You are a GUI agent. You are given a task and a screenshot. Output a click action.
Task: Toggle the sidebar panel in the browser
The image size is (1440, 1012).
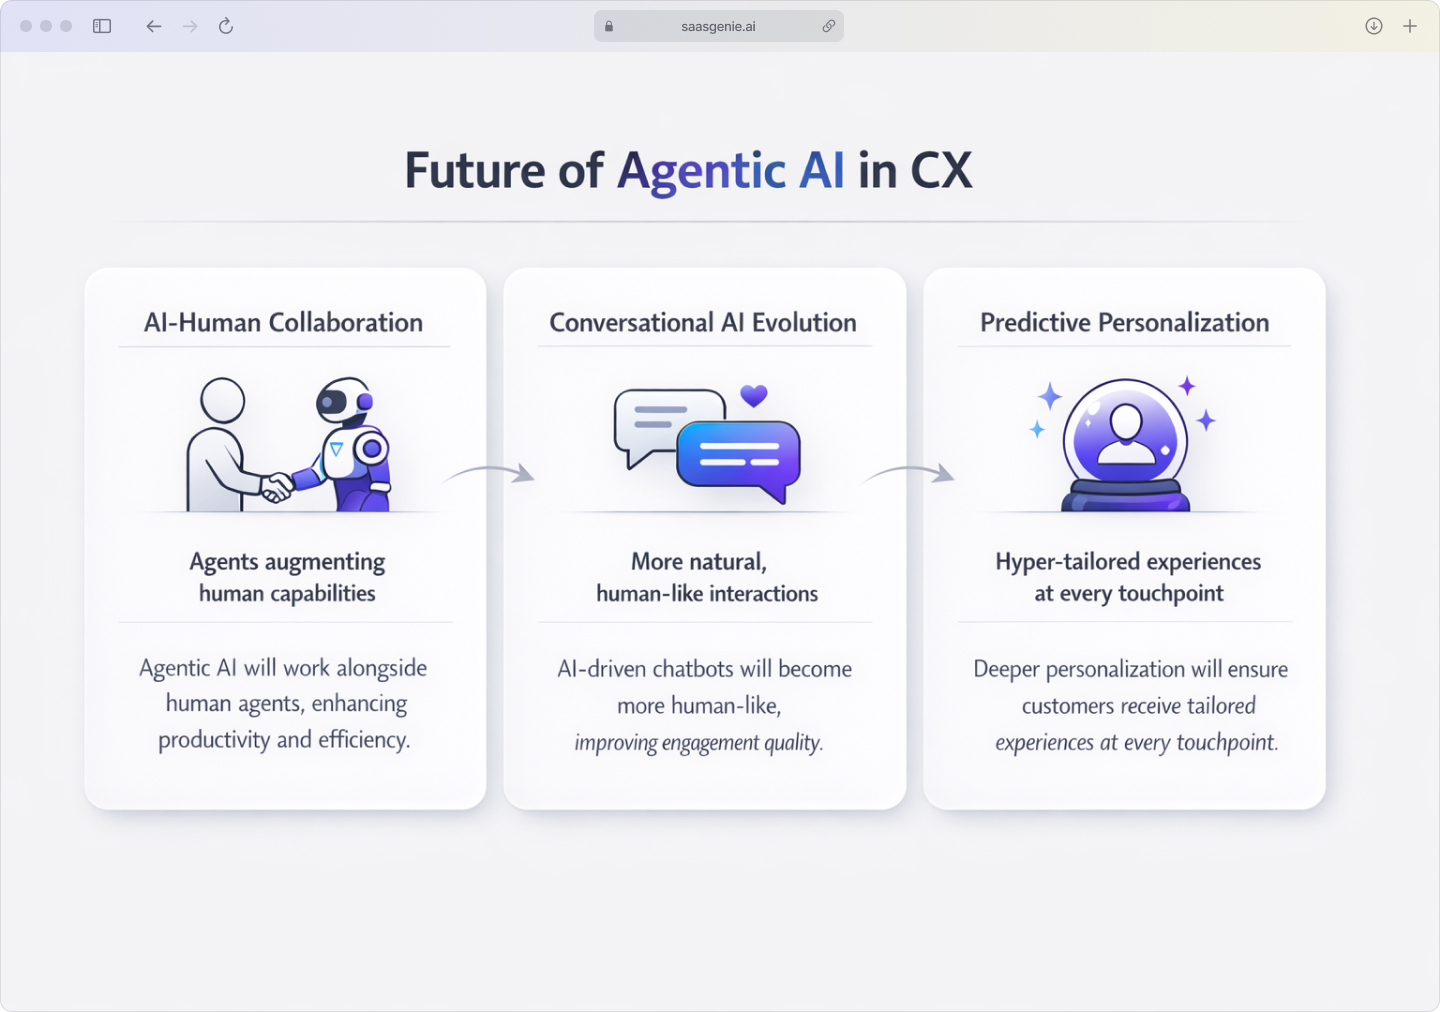tap(101, 26)
